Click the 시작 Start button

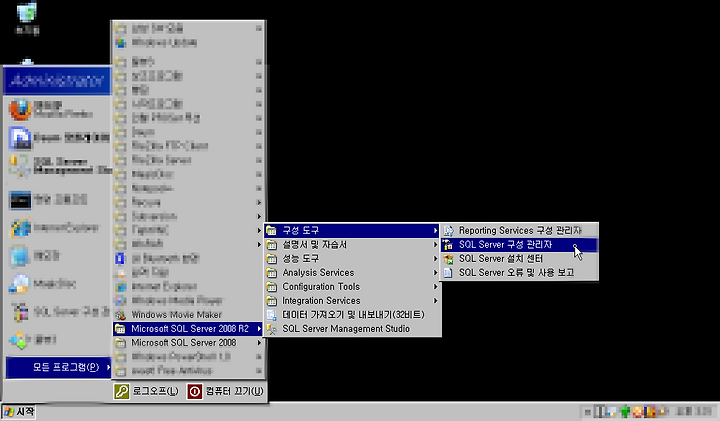tap(18, 412)
